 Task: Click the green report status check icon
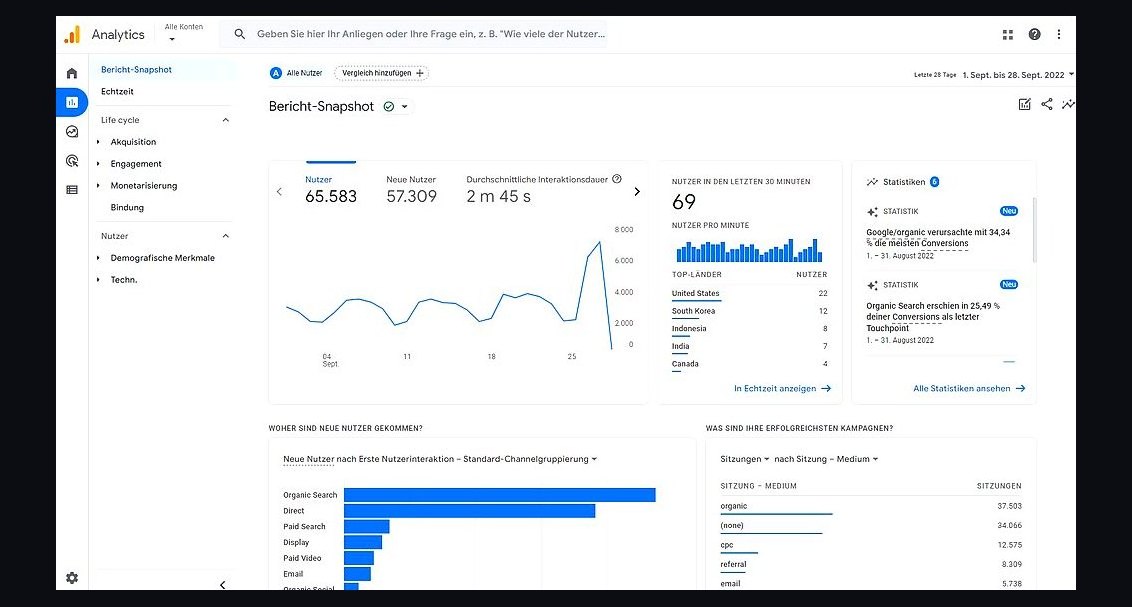click(388, 107)
